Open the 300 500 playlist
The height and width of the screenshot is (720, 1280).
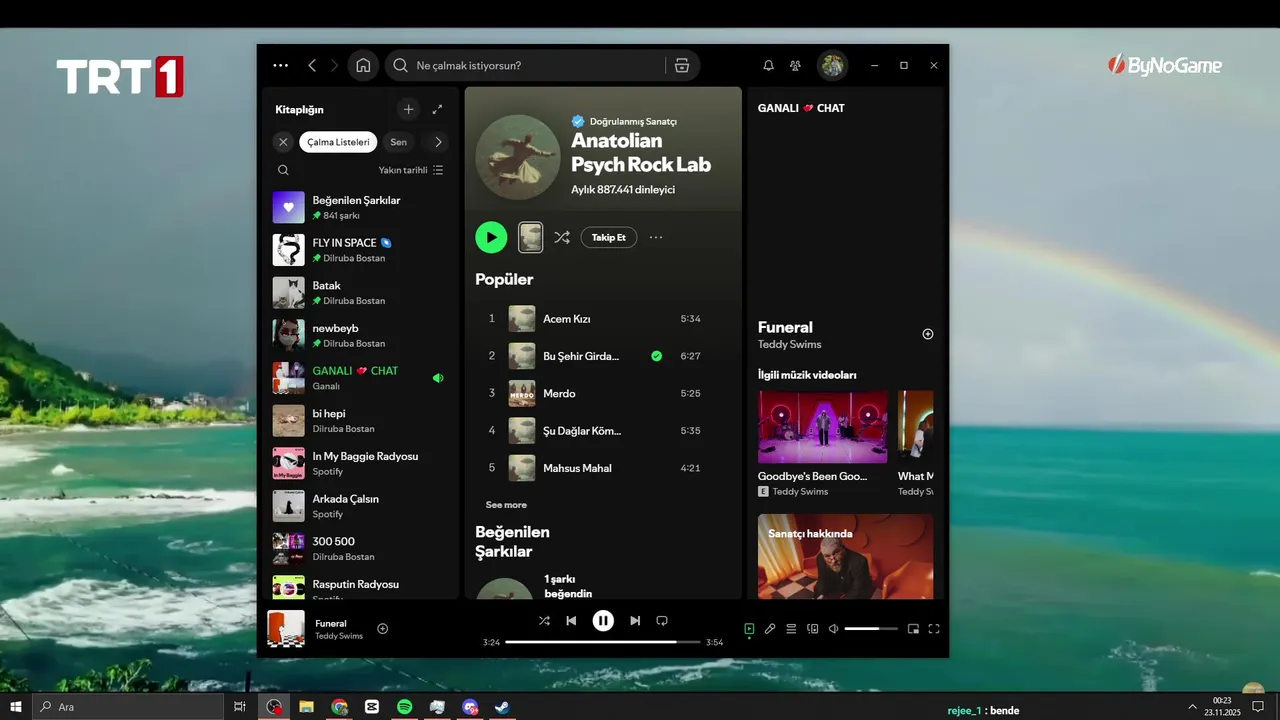point(359,549)
